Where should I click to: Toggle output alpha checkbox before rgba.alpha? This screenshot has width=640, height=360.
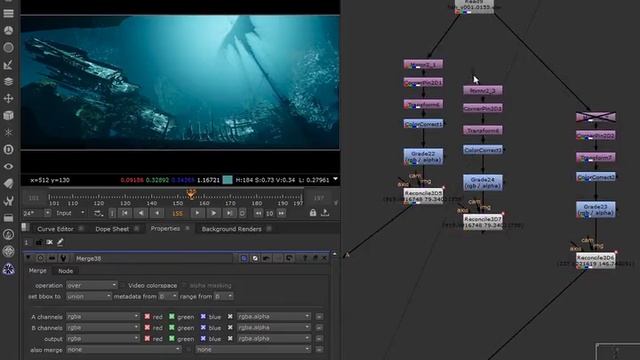coord(230,338)
